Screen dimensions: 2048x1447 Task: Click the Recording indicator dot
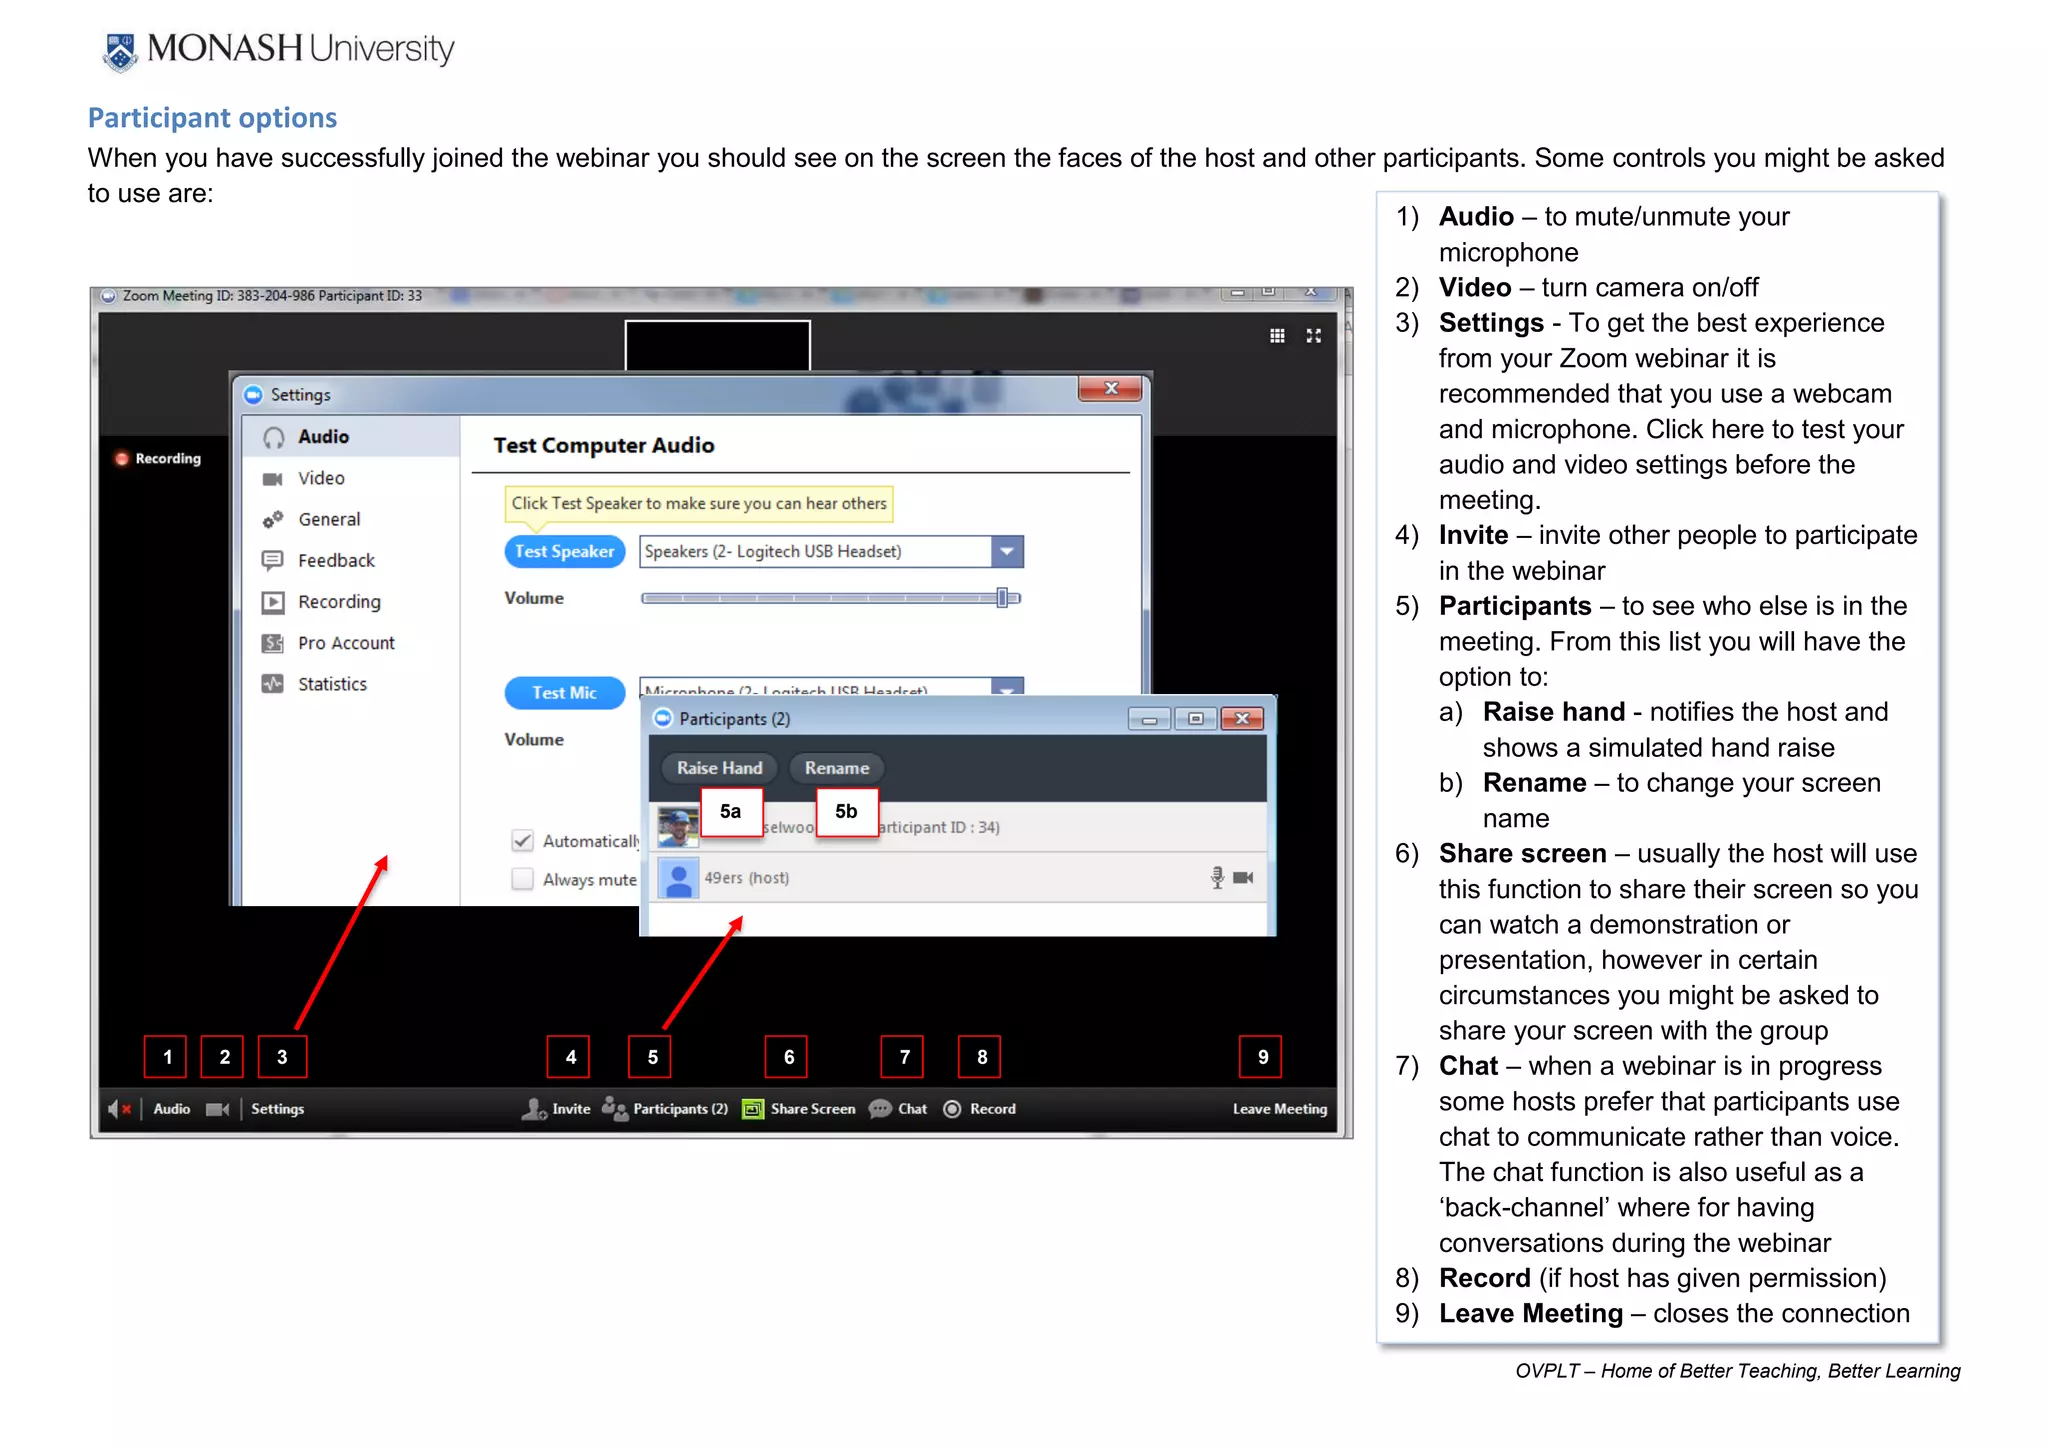tap(122, 459)
